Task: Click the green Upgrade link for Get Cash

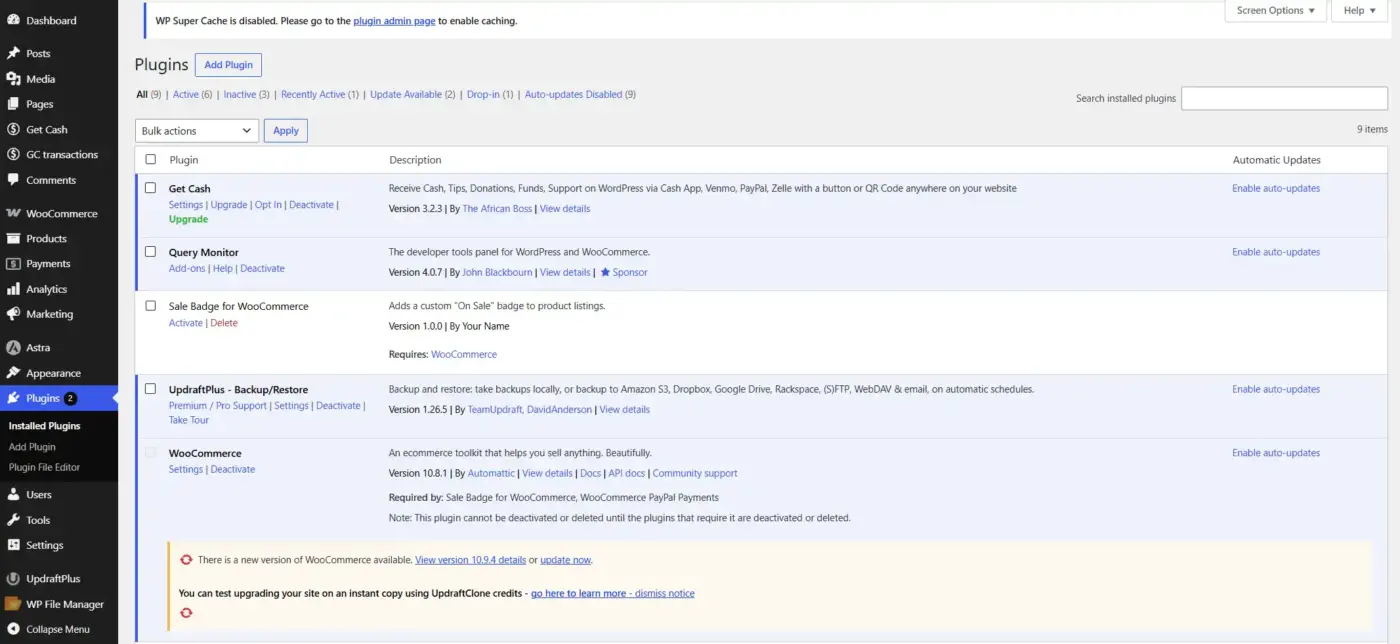Action: [x=188, y=219]
